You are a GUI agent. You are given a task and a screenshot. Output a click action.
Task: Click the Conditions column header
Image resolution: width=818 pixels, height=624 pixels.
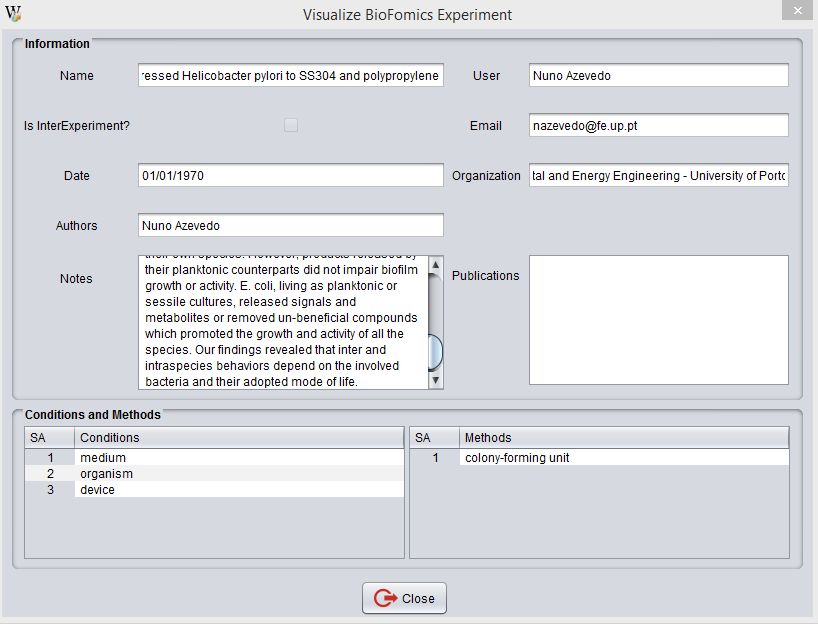[239, 438]
